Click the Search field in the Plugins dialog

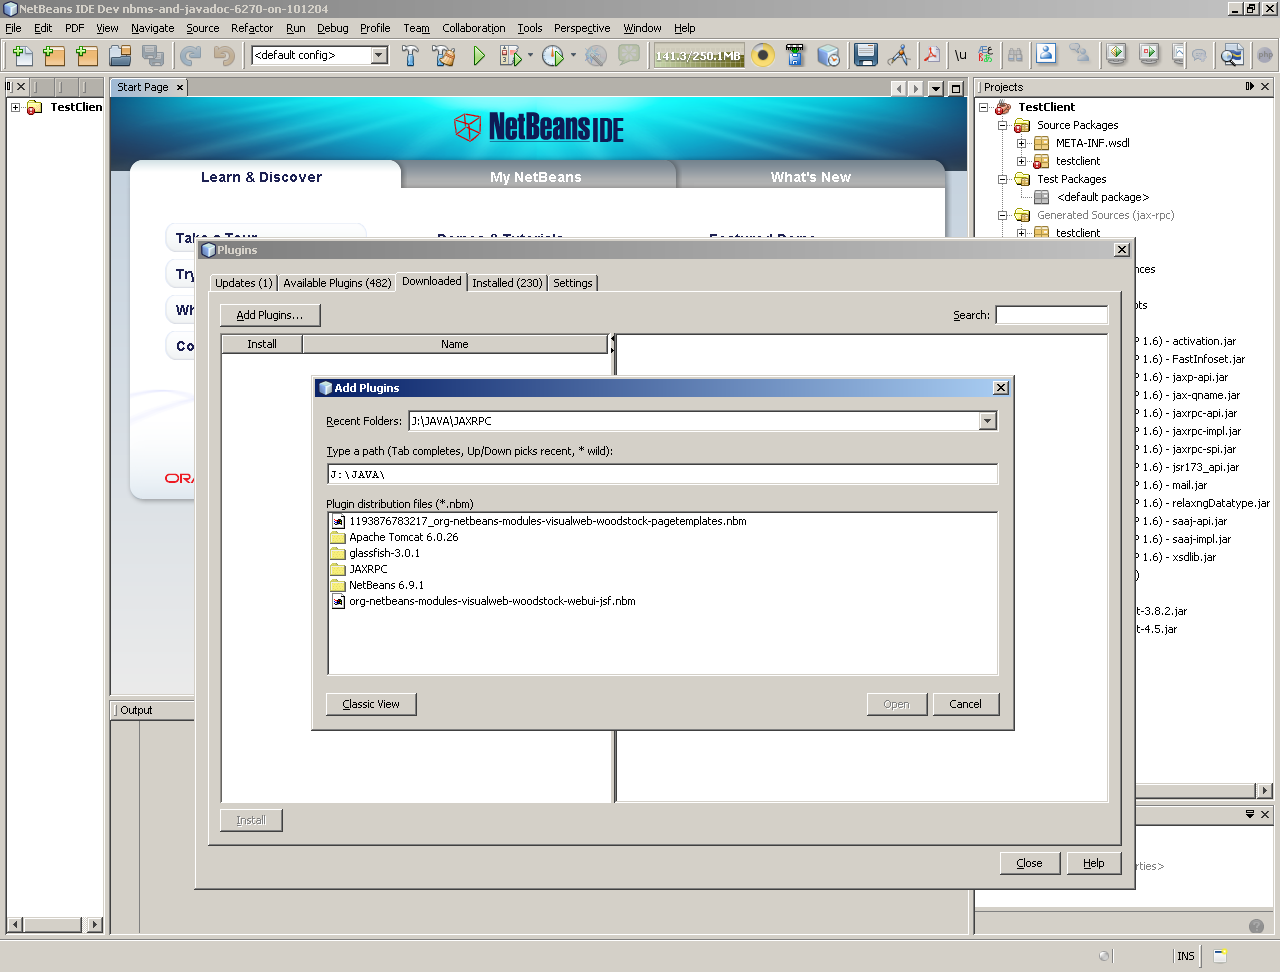1052,315
